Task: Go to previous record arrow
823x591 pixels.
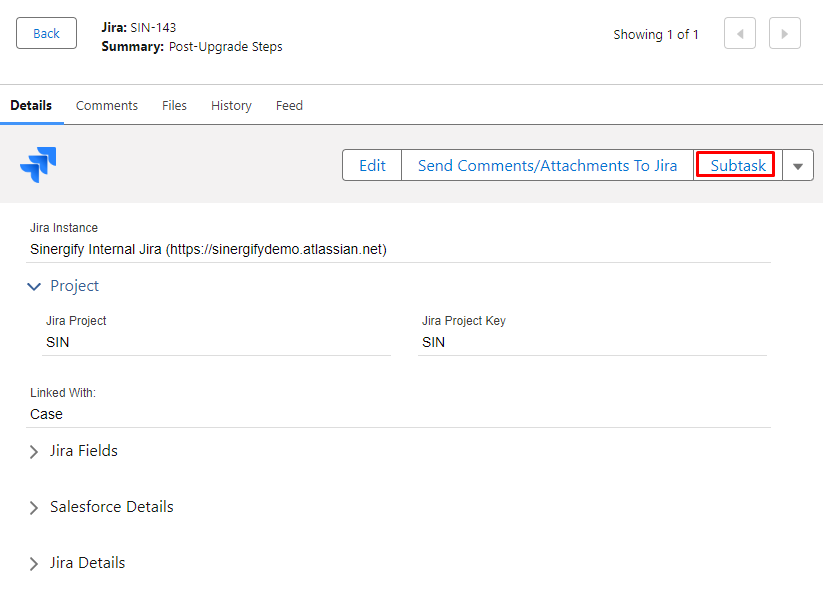Action: [740, 33]
